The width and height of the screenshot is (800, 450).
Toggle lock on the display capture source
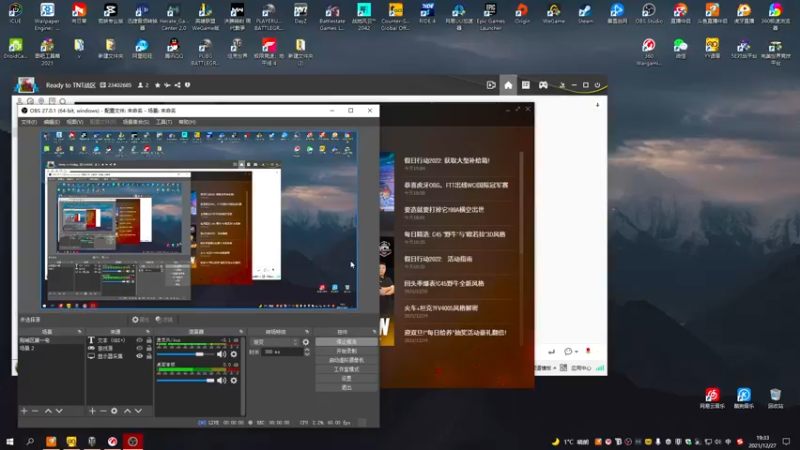pyautogui.click(x=148, y=356)
